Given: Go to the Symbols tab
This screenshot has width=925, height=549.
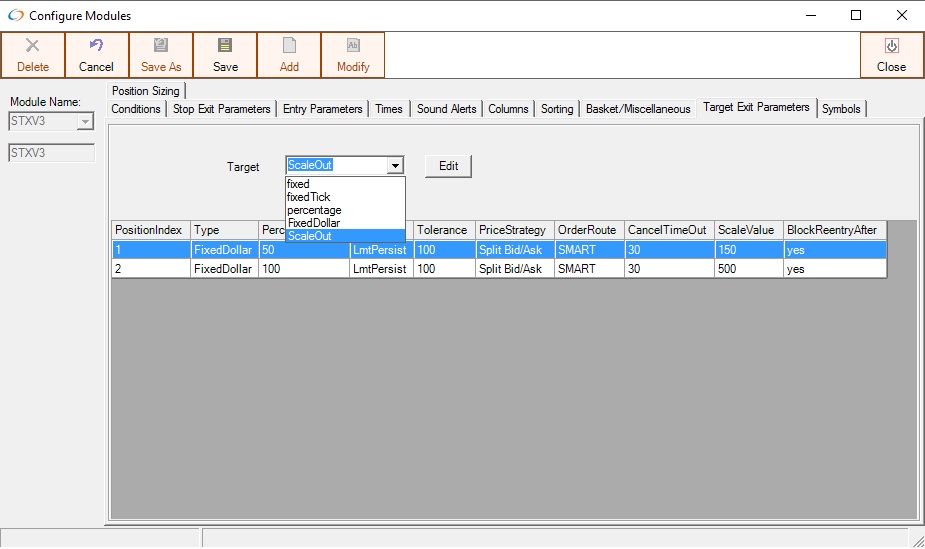Looking at the screenshot, I should coord(841,109).
